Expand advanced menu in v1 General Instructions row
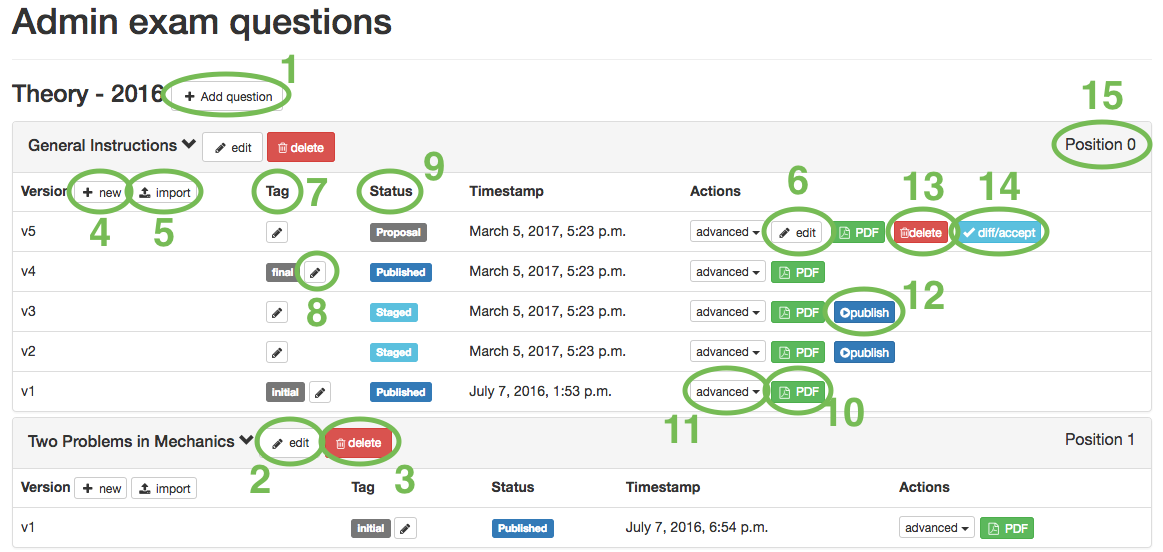Screen dimensions: 1163x552 (727, 392)
